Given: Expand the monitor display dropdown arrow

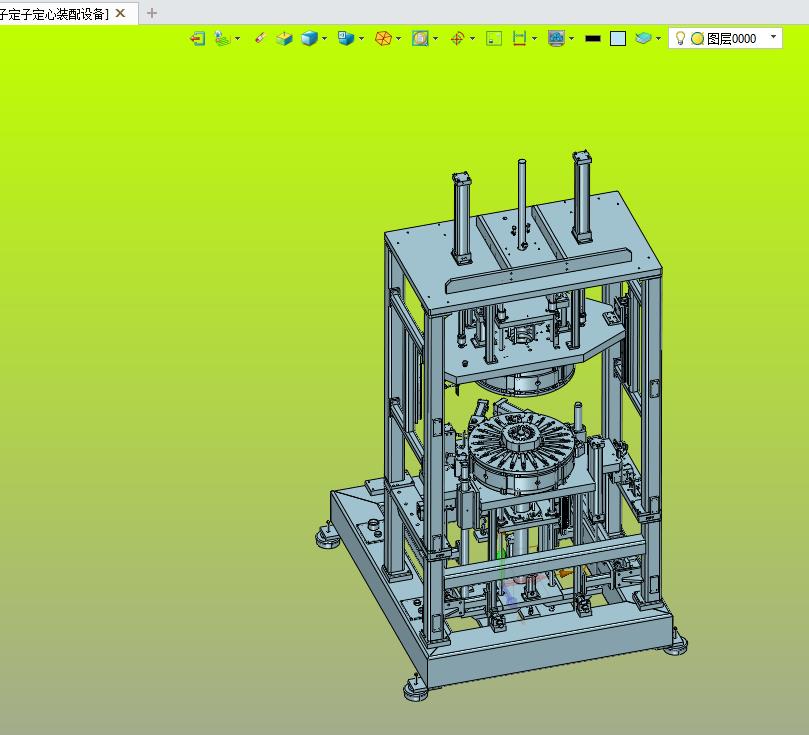Looking at the screenshot, I should (x=572, y=39).
